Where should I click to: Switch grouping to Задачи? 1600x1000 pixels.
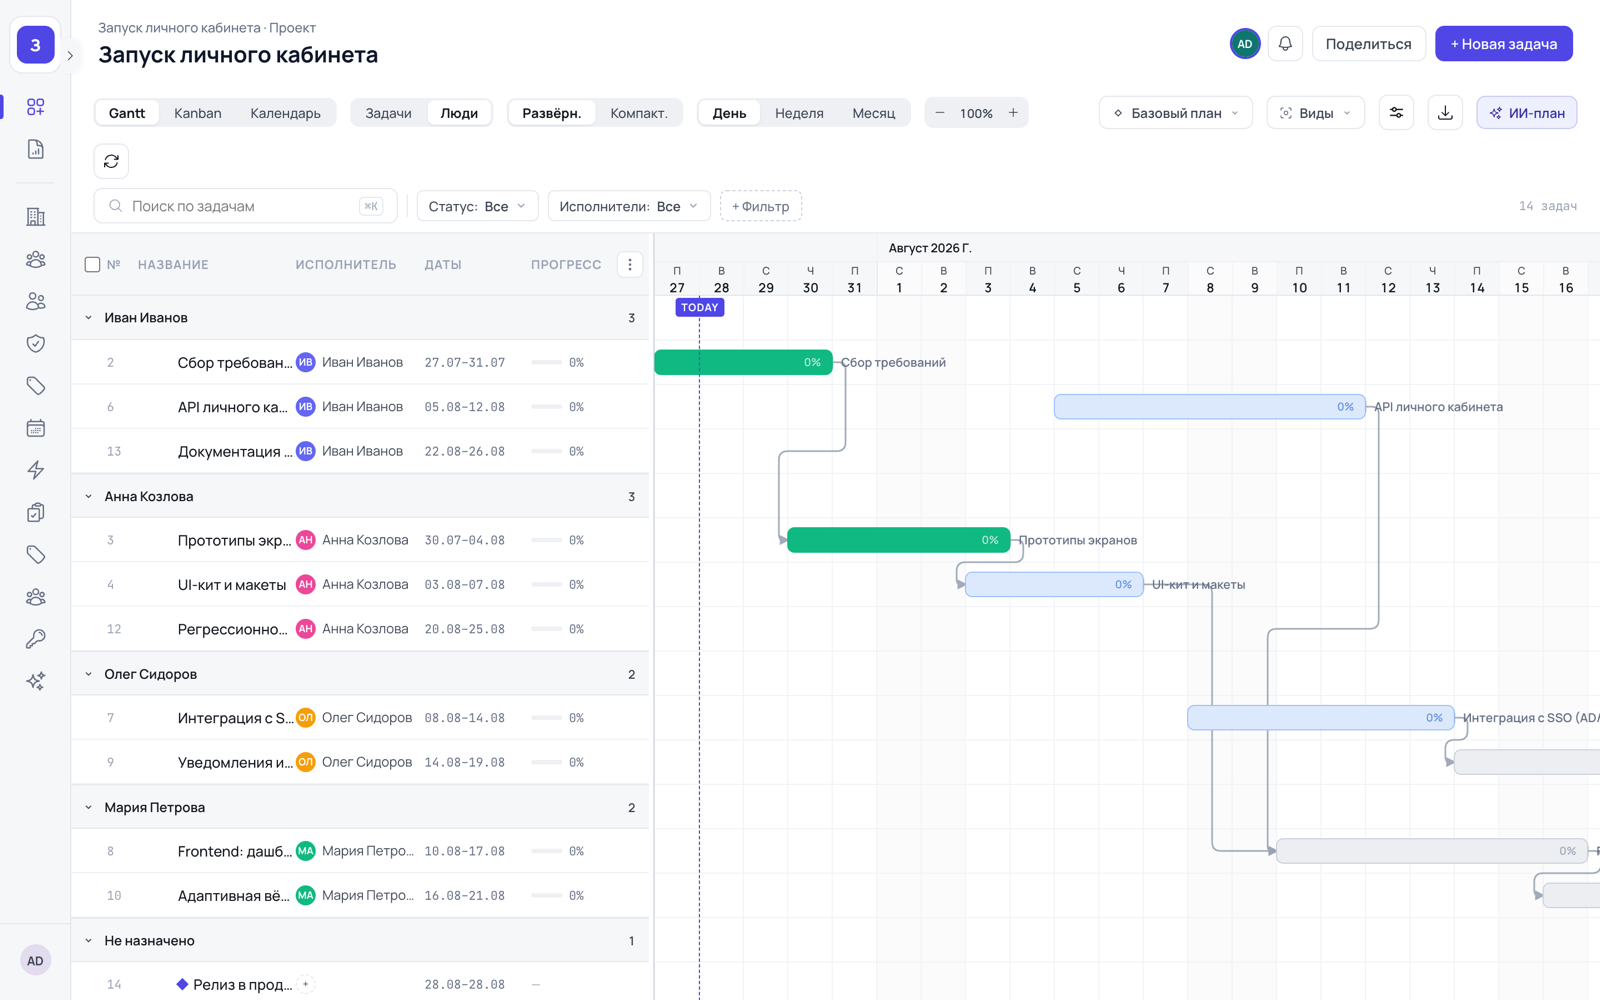pyautogui.click(x=388, y=113)
